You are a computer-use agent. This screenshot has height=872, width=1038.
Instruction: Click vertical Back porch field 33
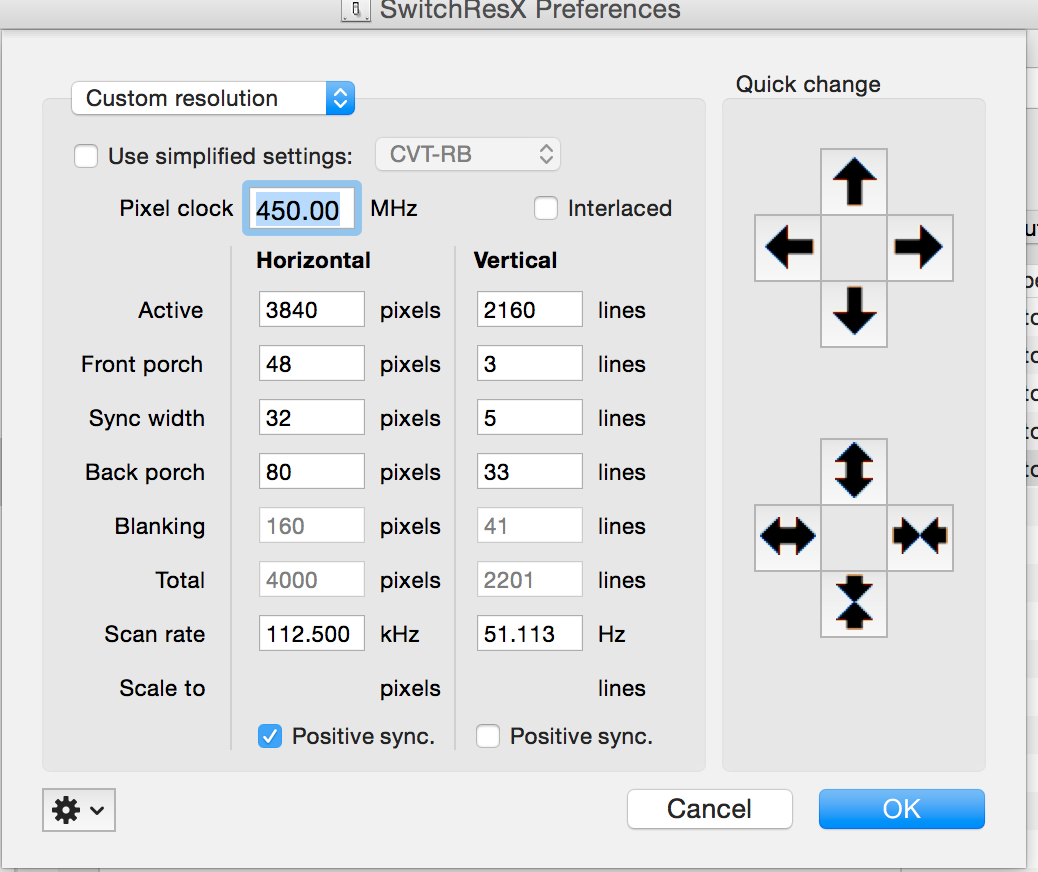coord(530,471)
